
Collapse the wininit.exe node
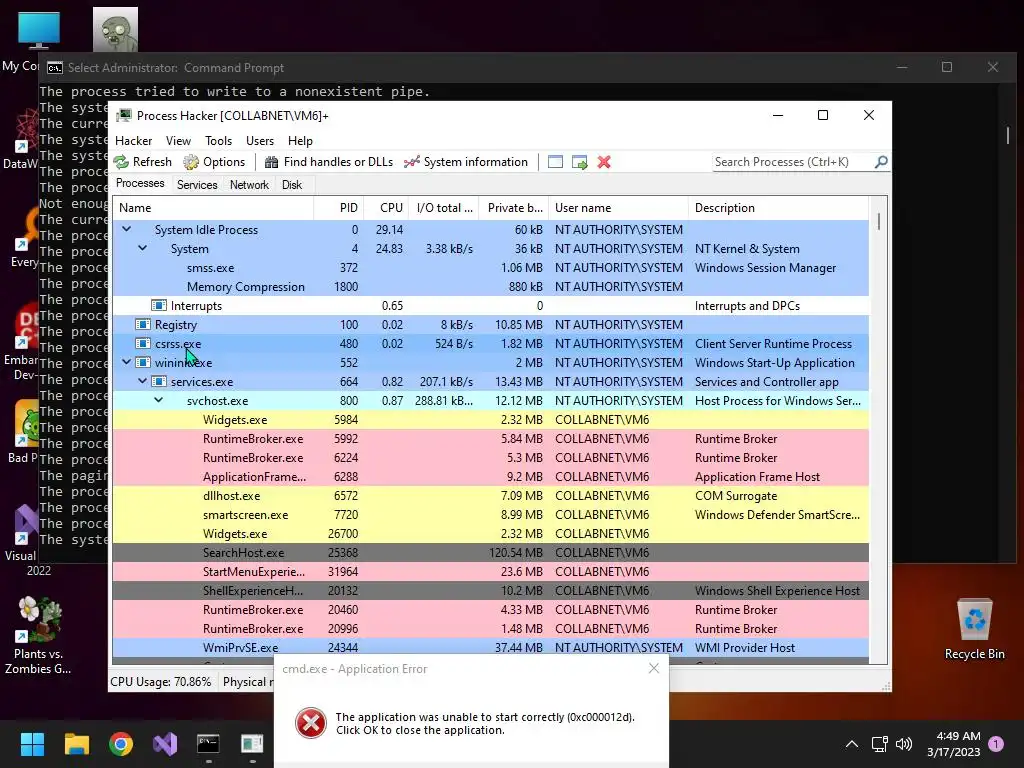pyautogui.click(x=127, y=362)
